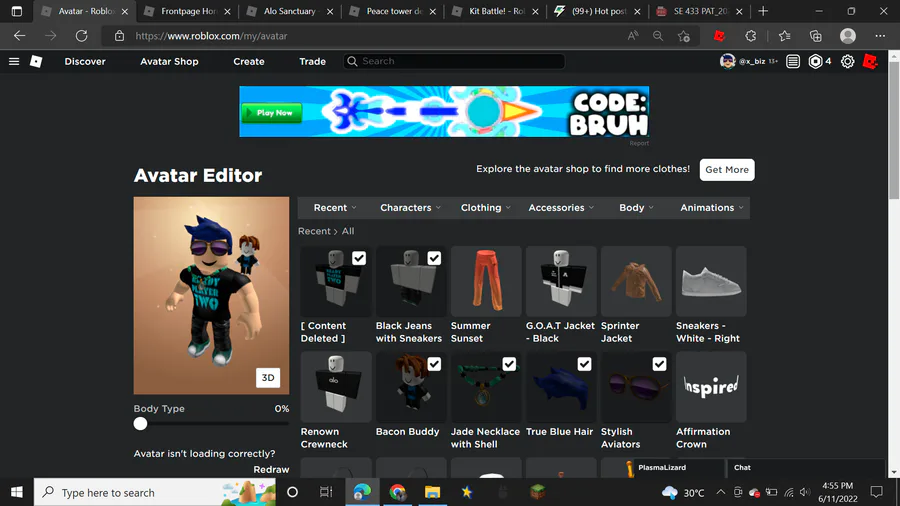Open Task View on taskbar

click(x=326, y=492)
